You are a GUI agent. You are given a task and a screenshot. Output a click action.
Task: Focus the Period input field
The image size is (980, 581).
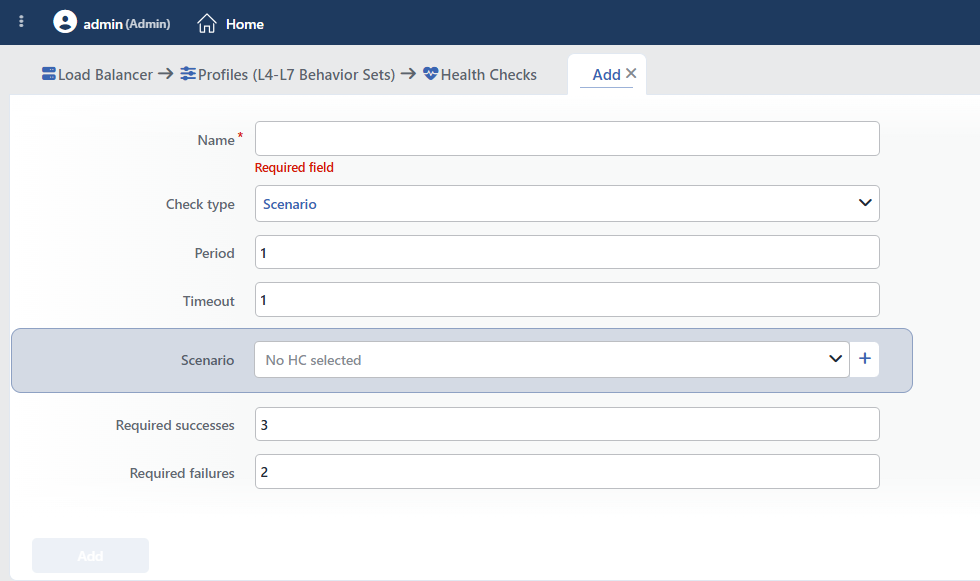pos(567,252)
